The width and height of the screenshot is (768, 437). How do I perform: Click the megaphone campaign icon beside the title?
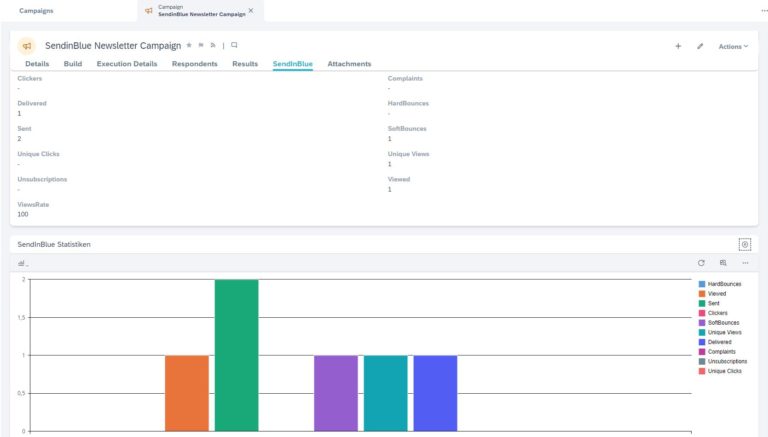pyautogui.click(x=27, y=46)
